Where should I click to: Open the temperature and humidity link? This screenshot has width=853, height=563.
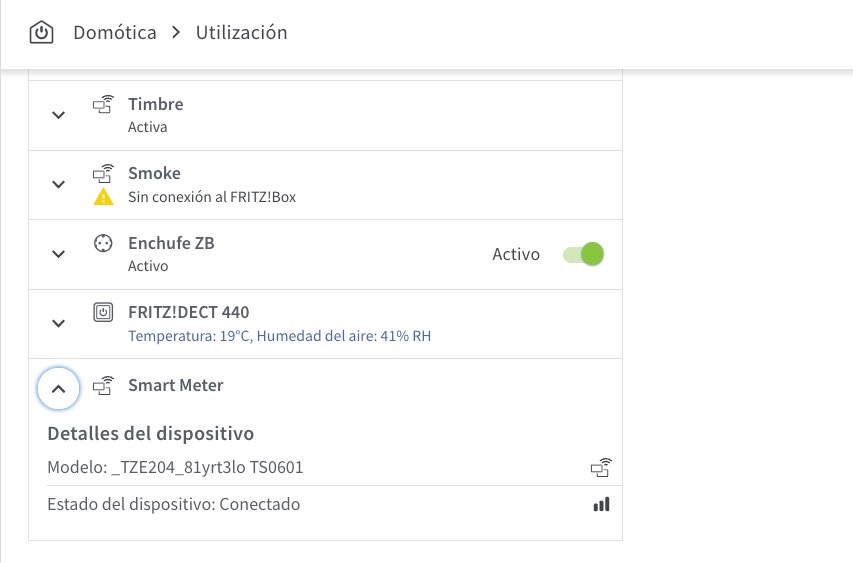280,336
